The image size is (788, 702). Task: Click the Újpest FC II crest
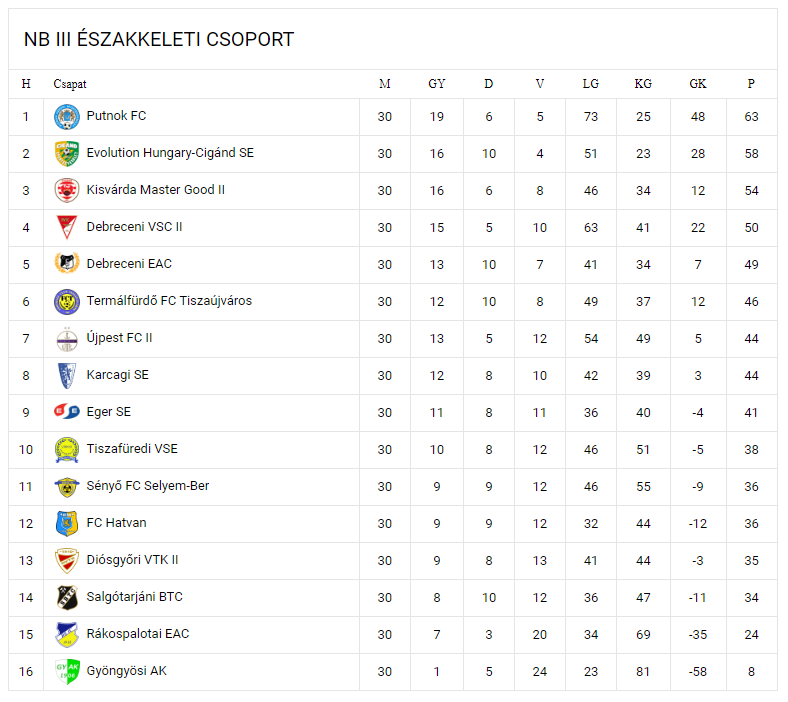[67, 338]
